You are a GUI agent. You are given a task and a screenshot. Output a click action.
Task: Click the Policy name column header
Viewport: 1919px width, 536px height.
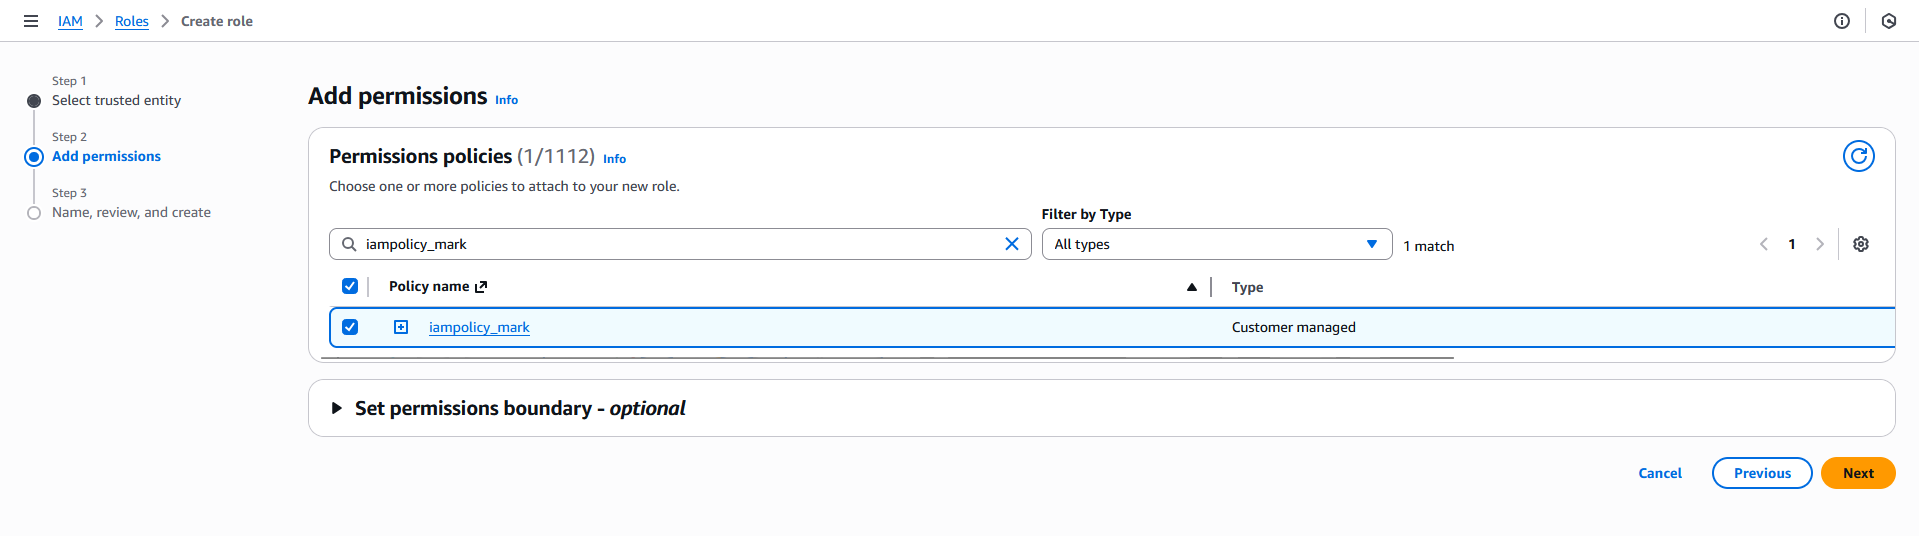429,286
